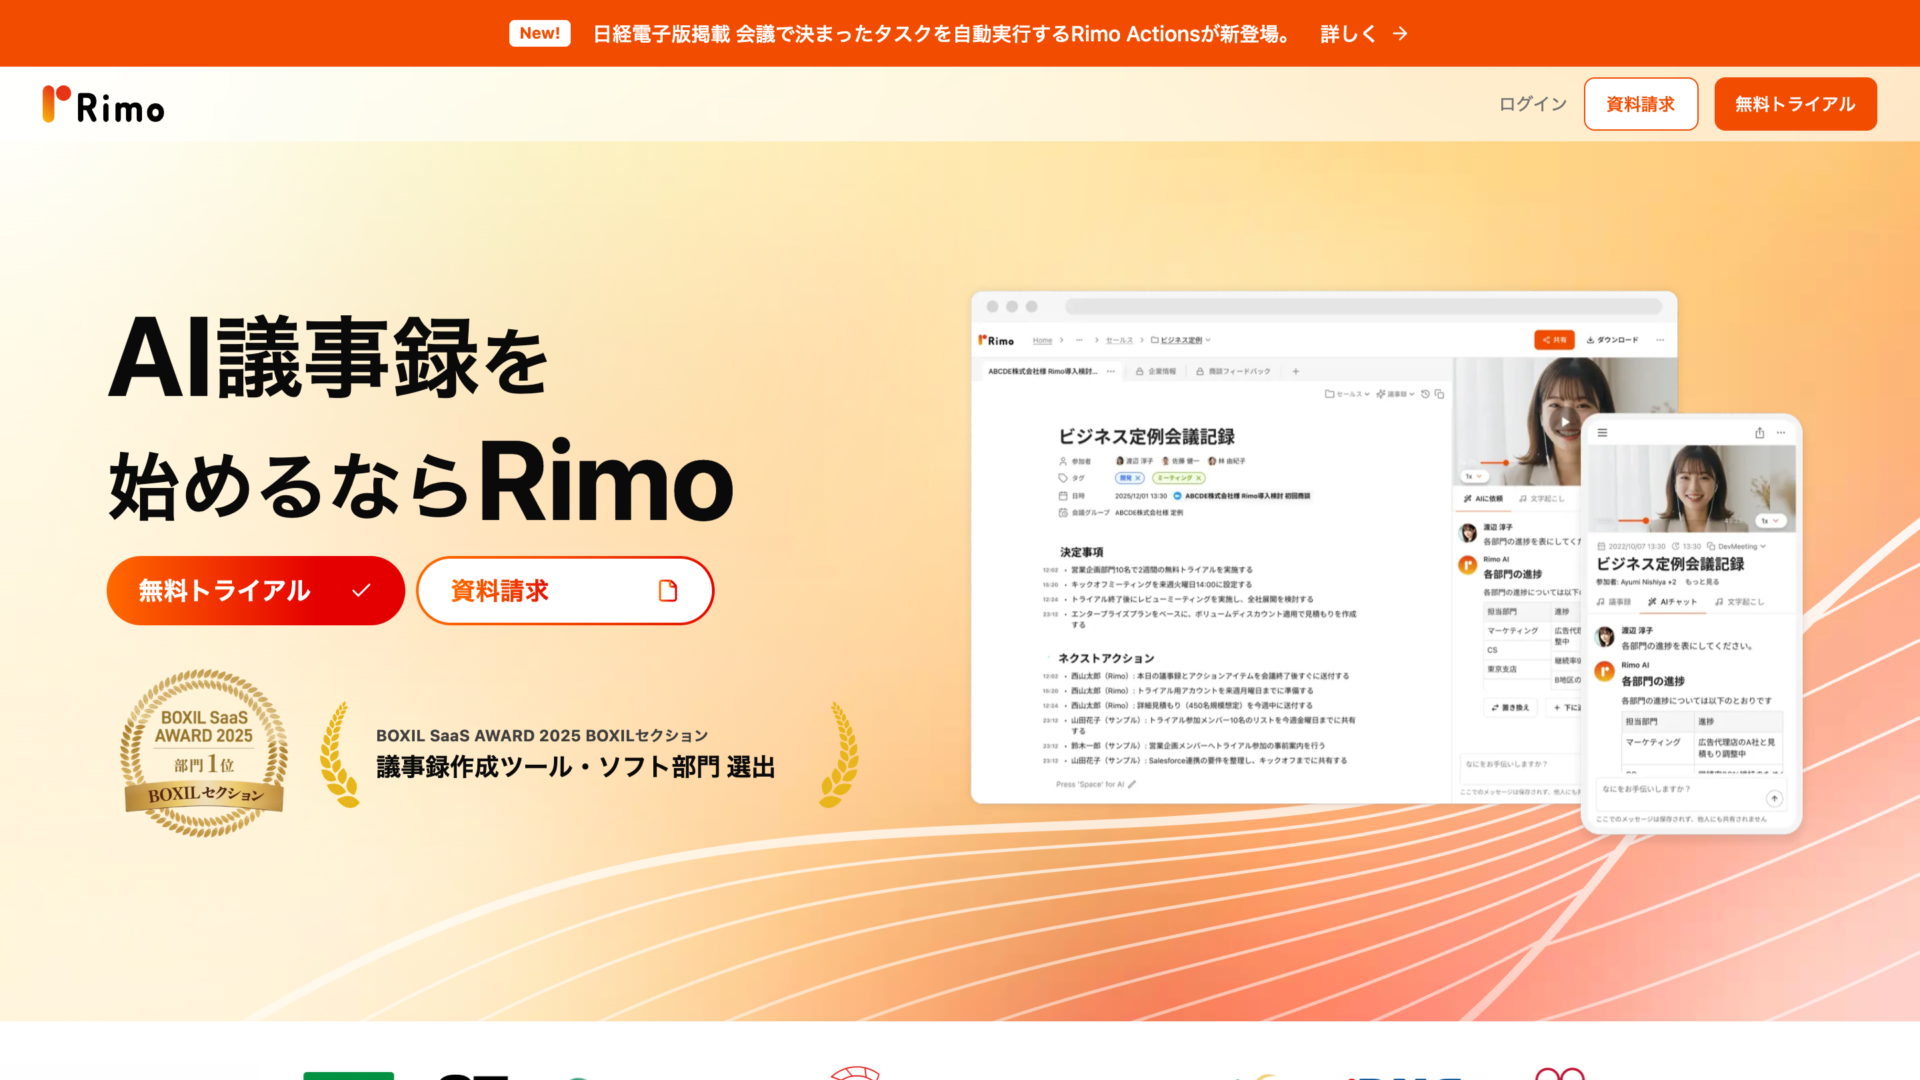Expand the DevMeeting dropdown
The width and height of the screenshot is (1920, 1080).
point(1737,547)
